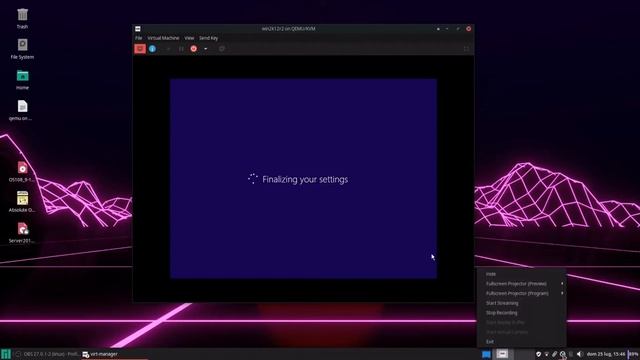Open the clipboard paperclip tray icon

(x=554, y=354)
